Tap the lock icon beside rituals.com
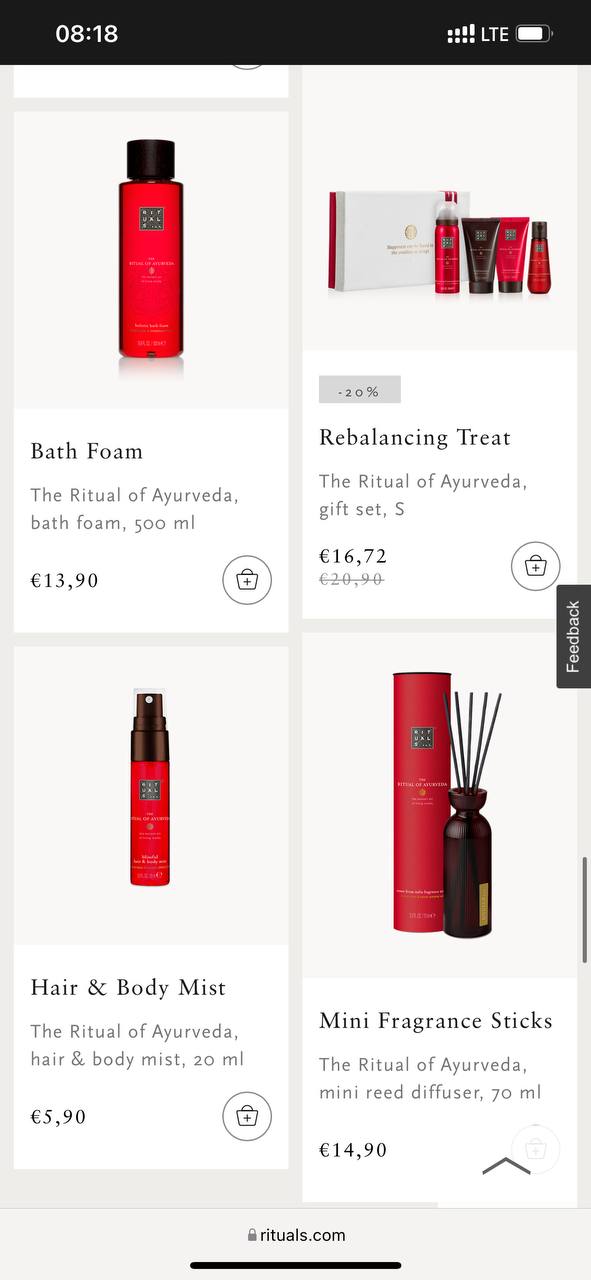 pyautogui.click(x=252, y=1236)
